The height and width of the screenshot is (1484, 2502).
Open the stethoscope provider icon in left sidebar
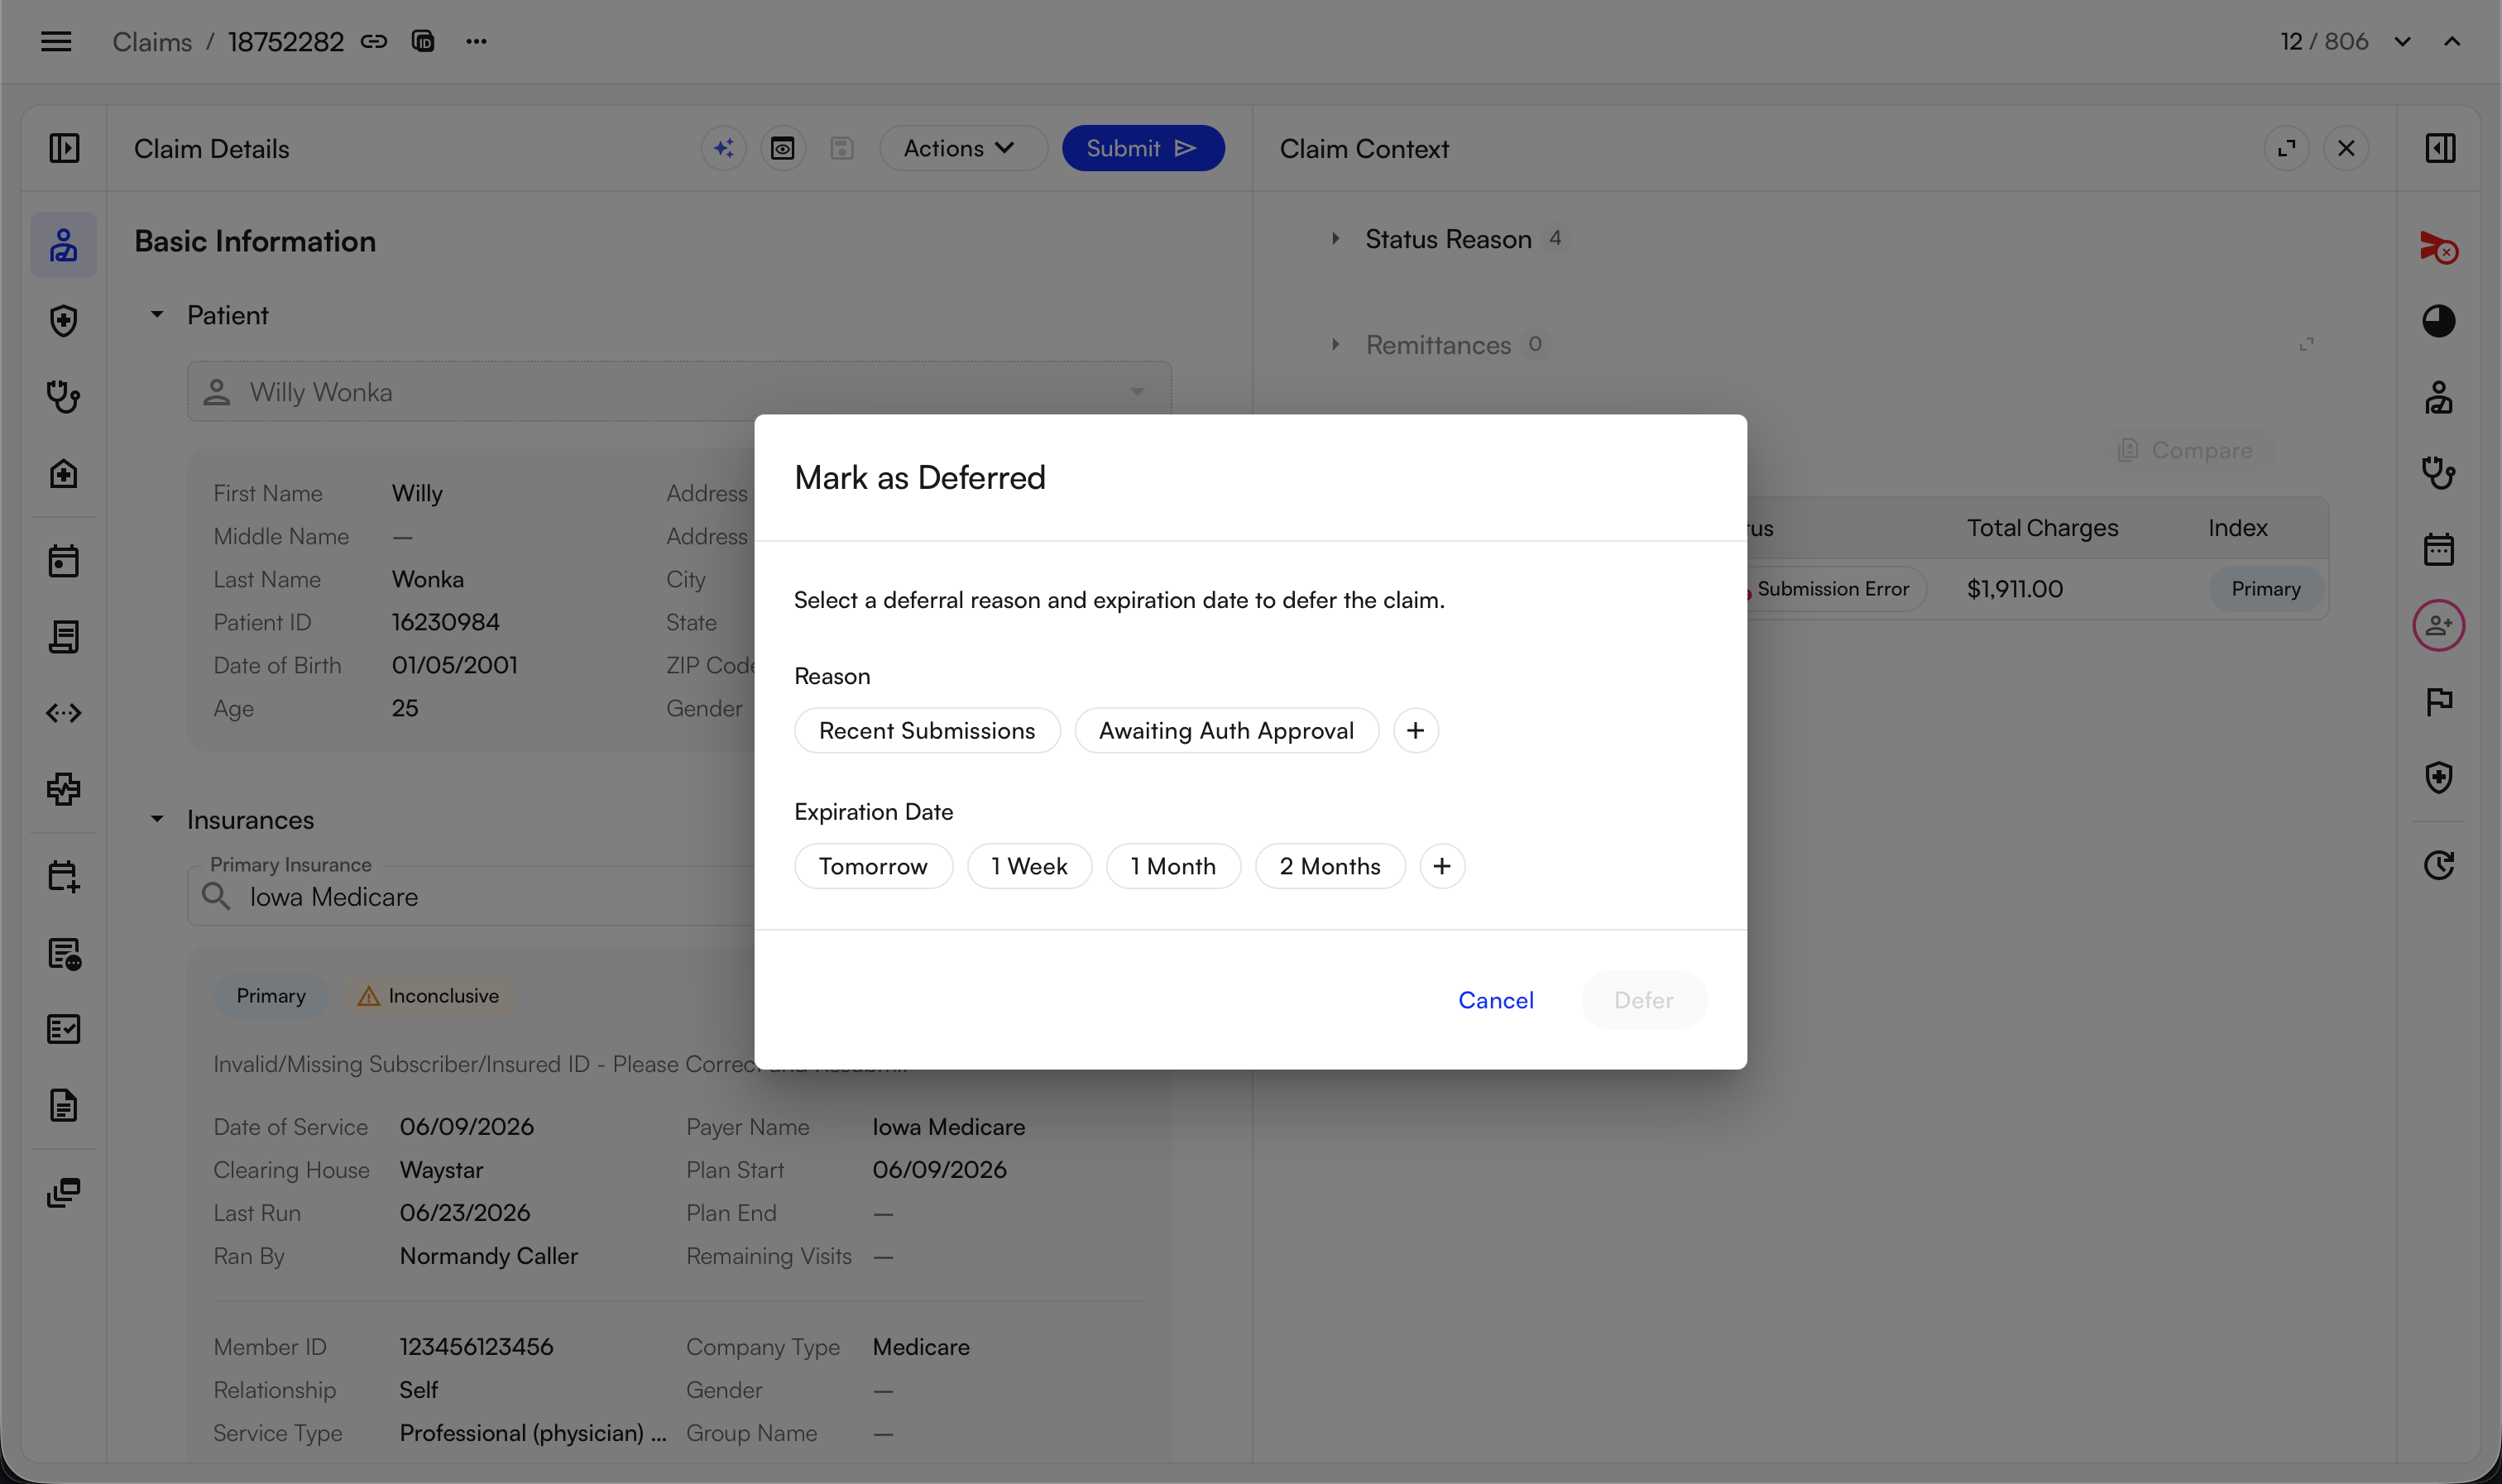coord(64,397)
